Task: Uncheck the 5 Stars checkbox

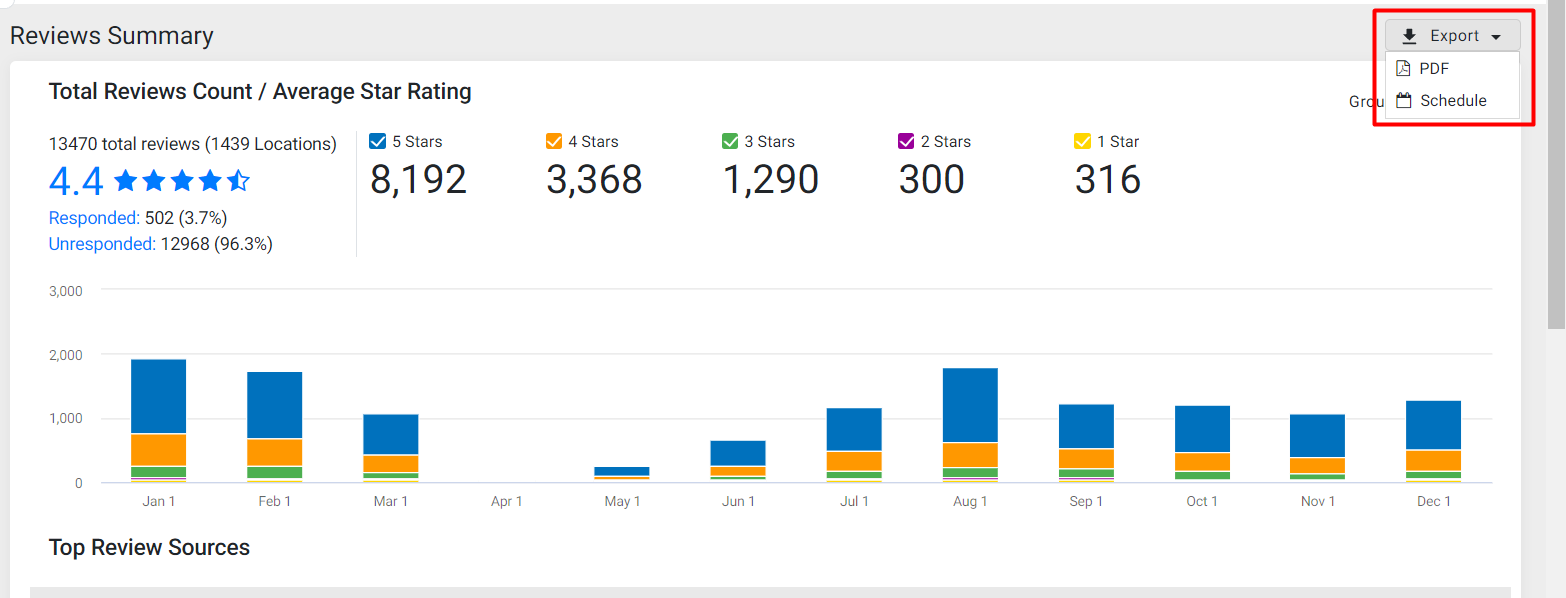Action: point(377,141)
